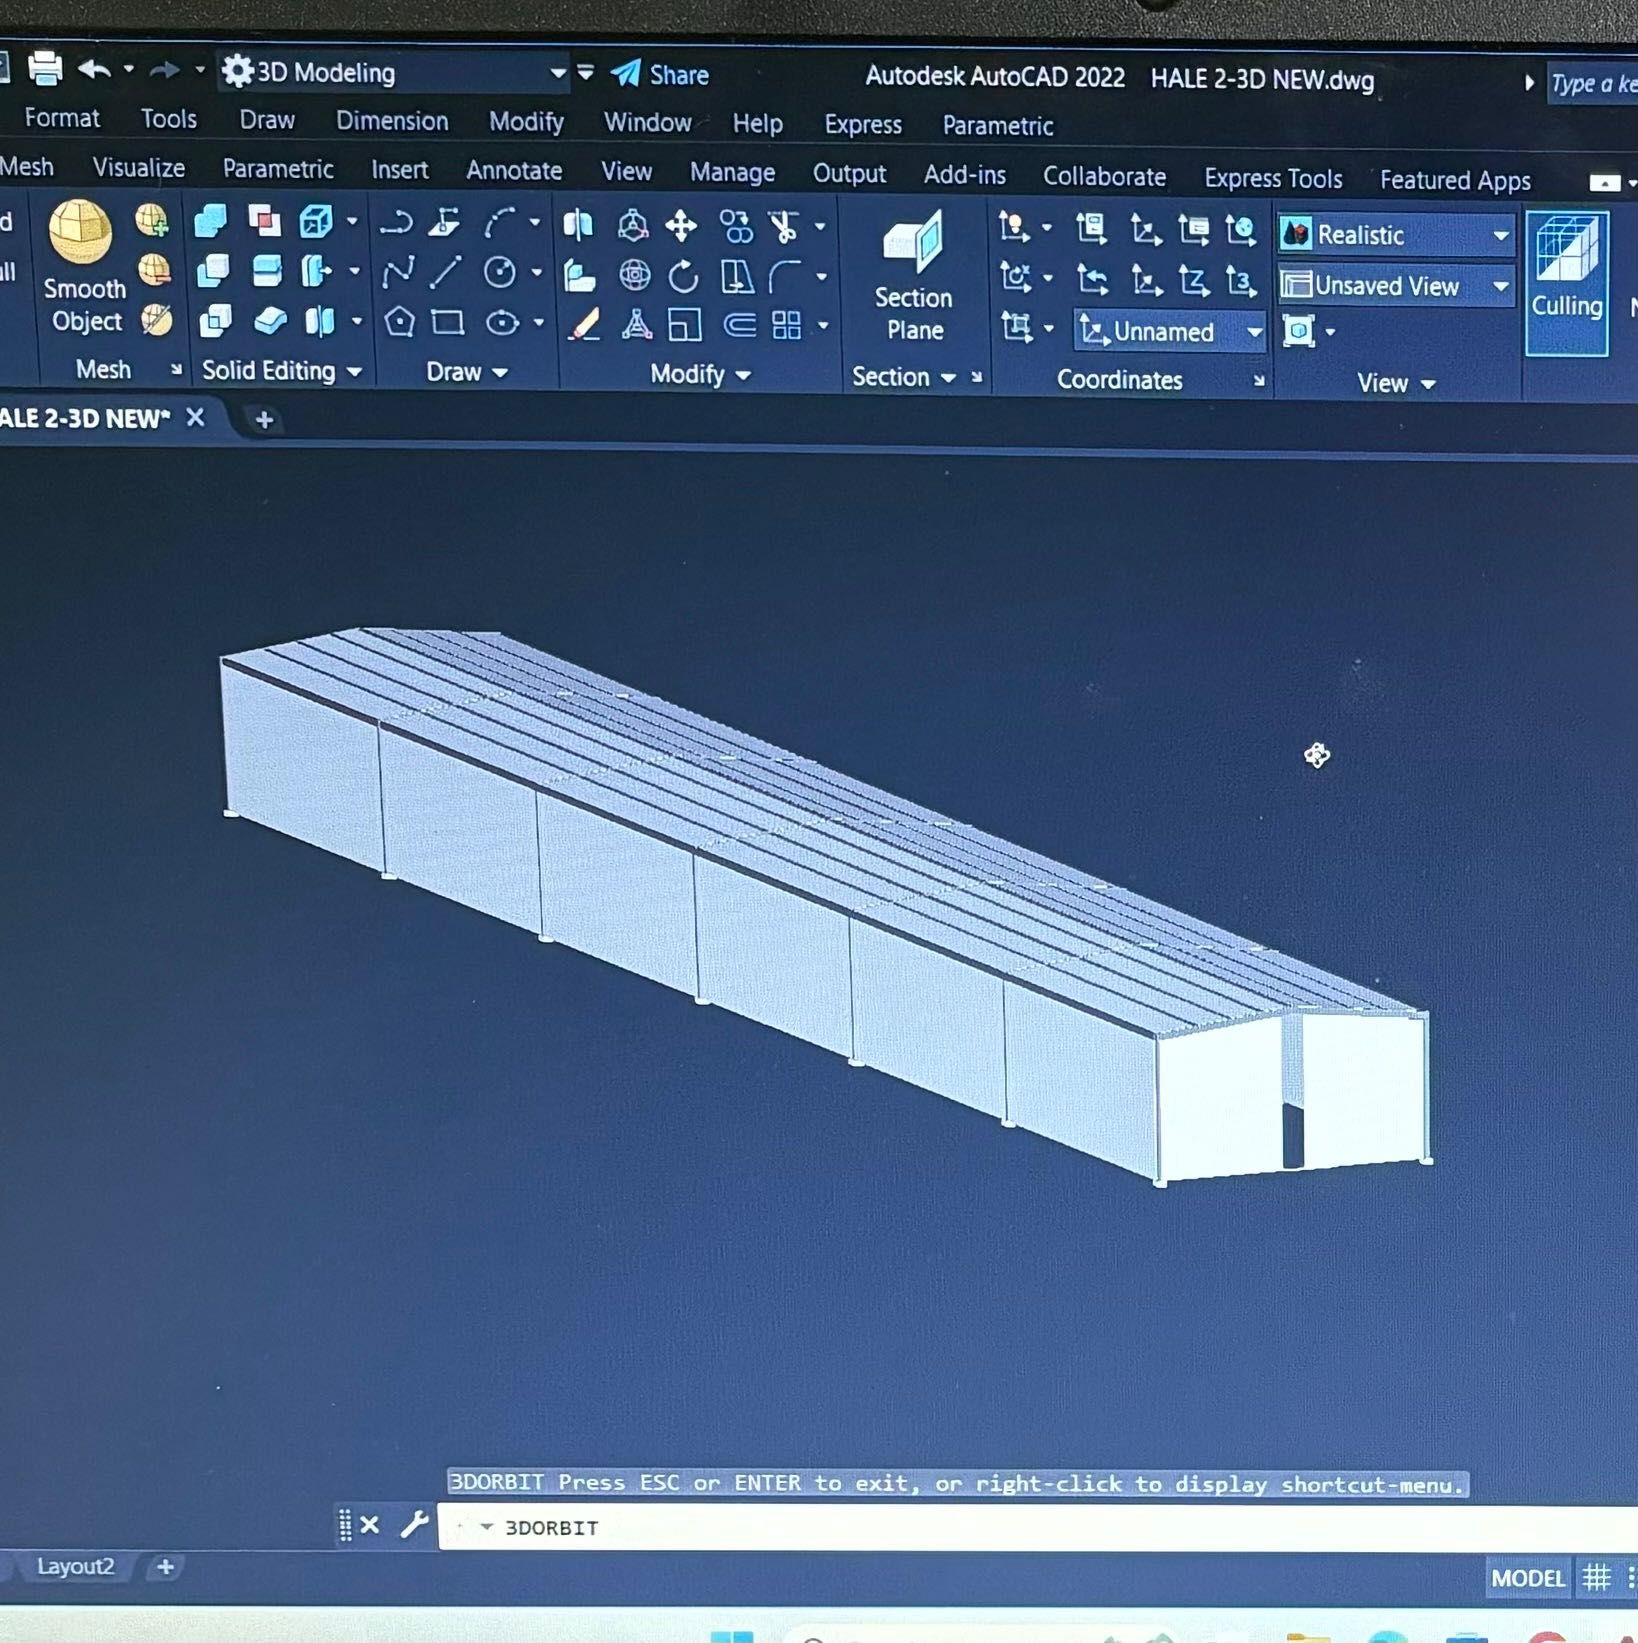Click the Undo arrow

pyautogui.click(x=95, y=70)
